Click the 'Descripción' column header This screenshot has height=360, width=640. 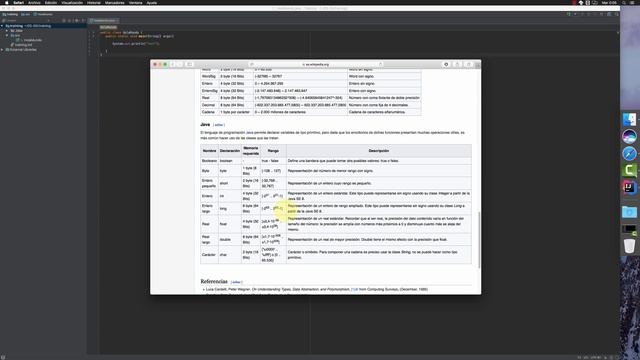378,151
